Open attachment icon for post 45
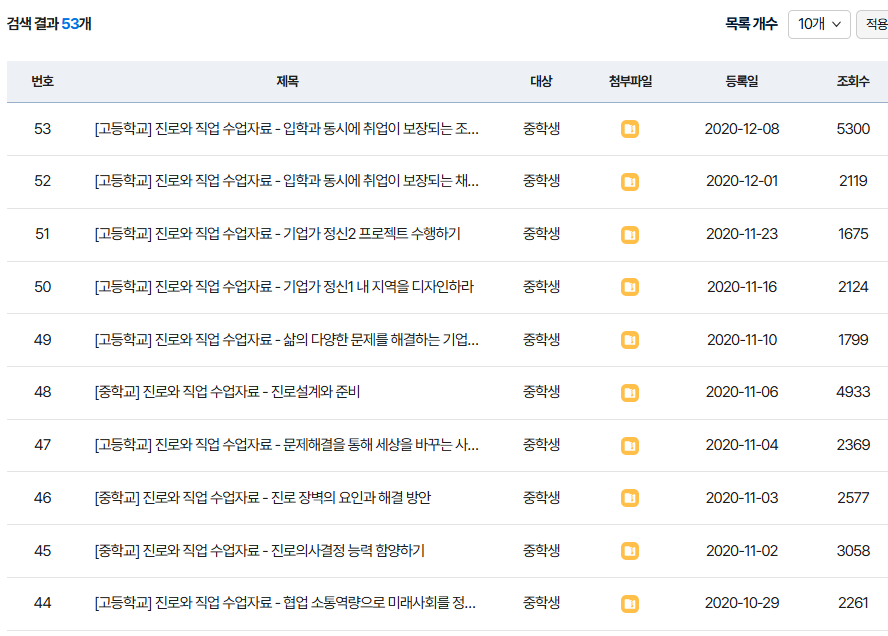The height and width of the screenshot is (636, 888). coord(630,551)
